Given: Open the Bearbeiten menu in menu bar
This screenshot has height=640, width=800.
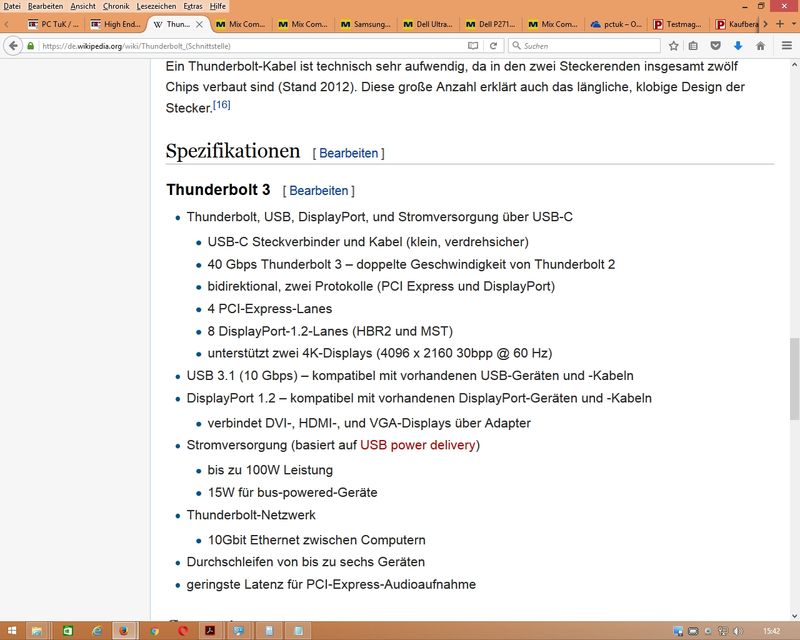Looking at the screenshot, I should (45, 6).
